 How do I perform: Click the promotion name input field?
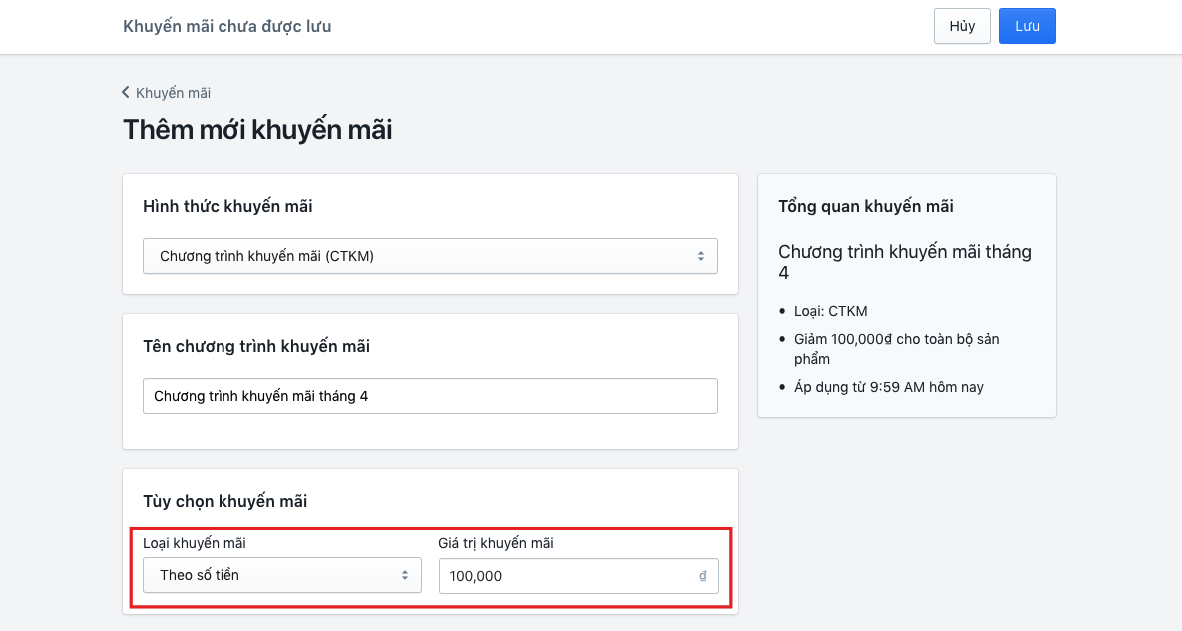430,396
